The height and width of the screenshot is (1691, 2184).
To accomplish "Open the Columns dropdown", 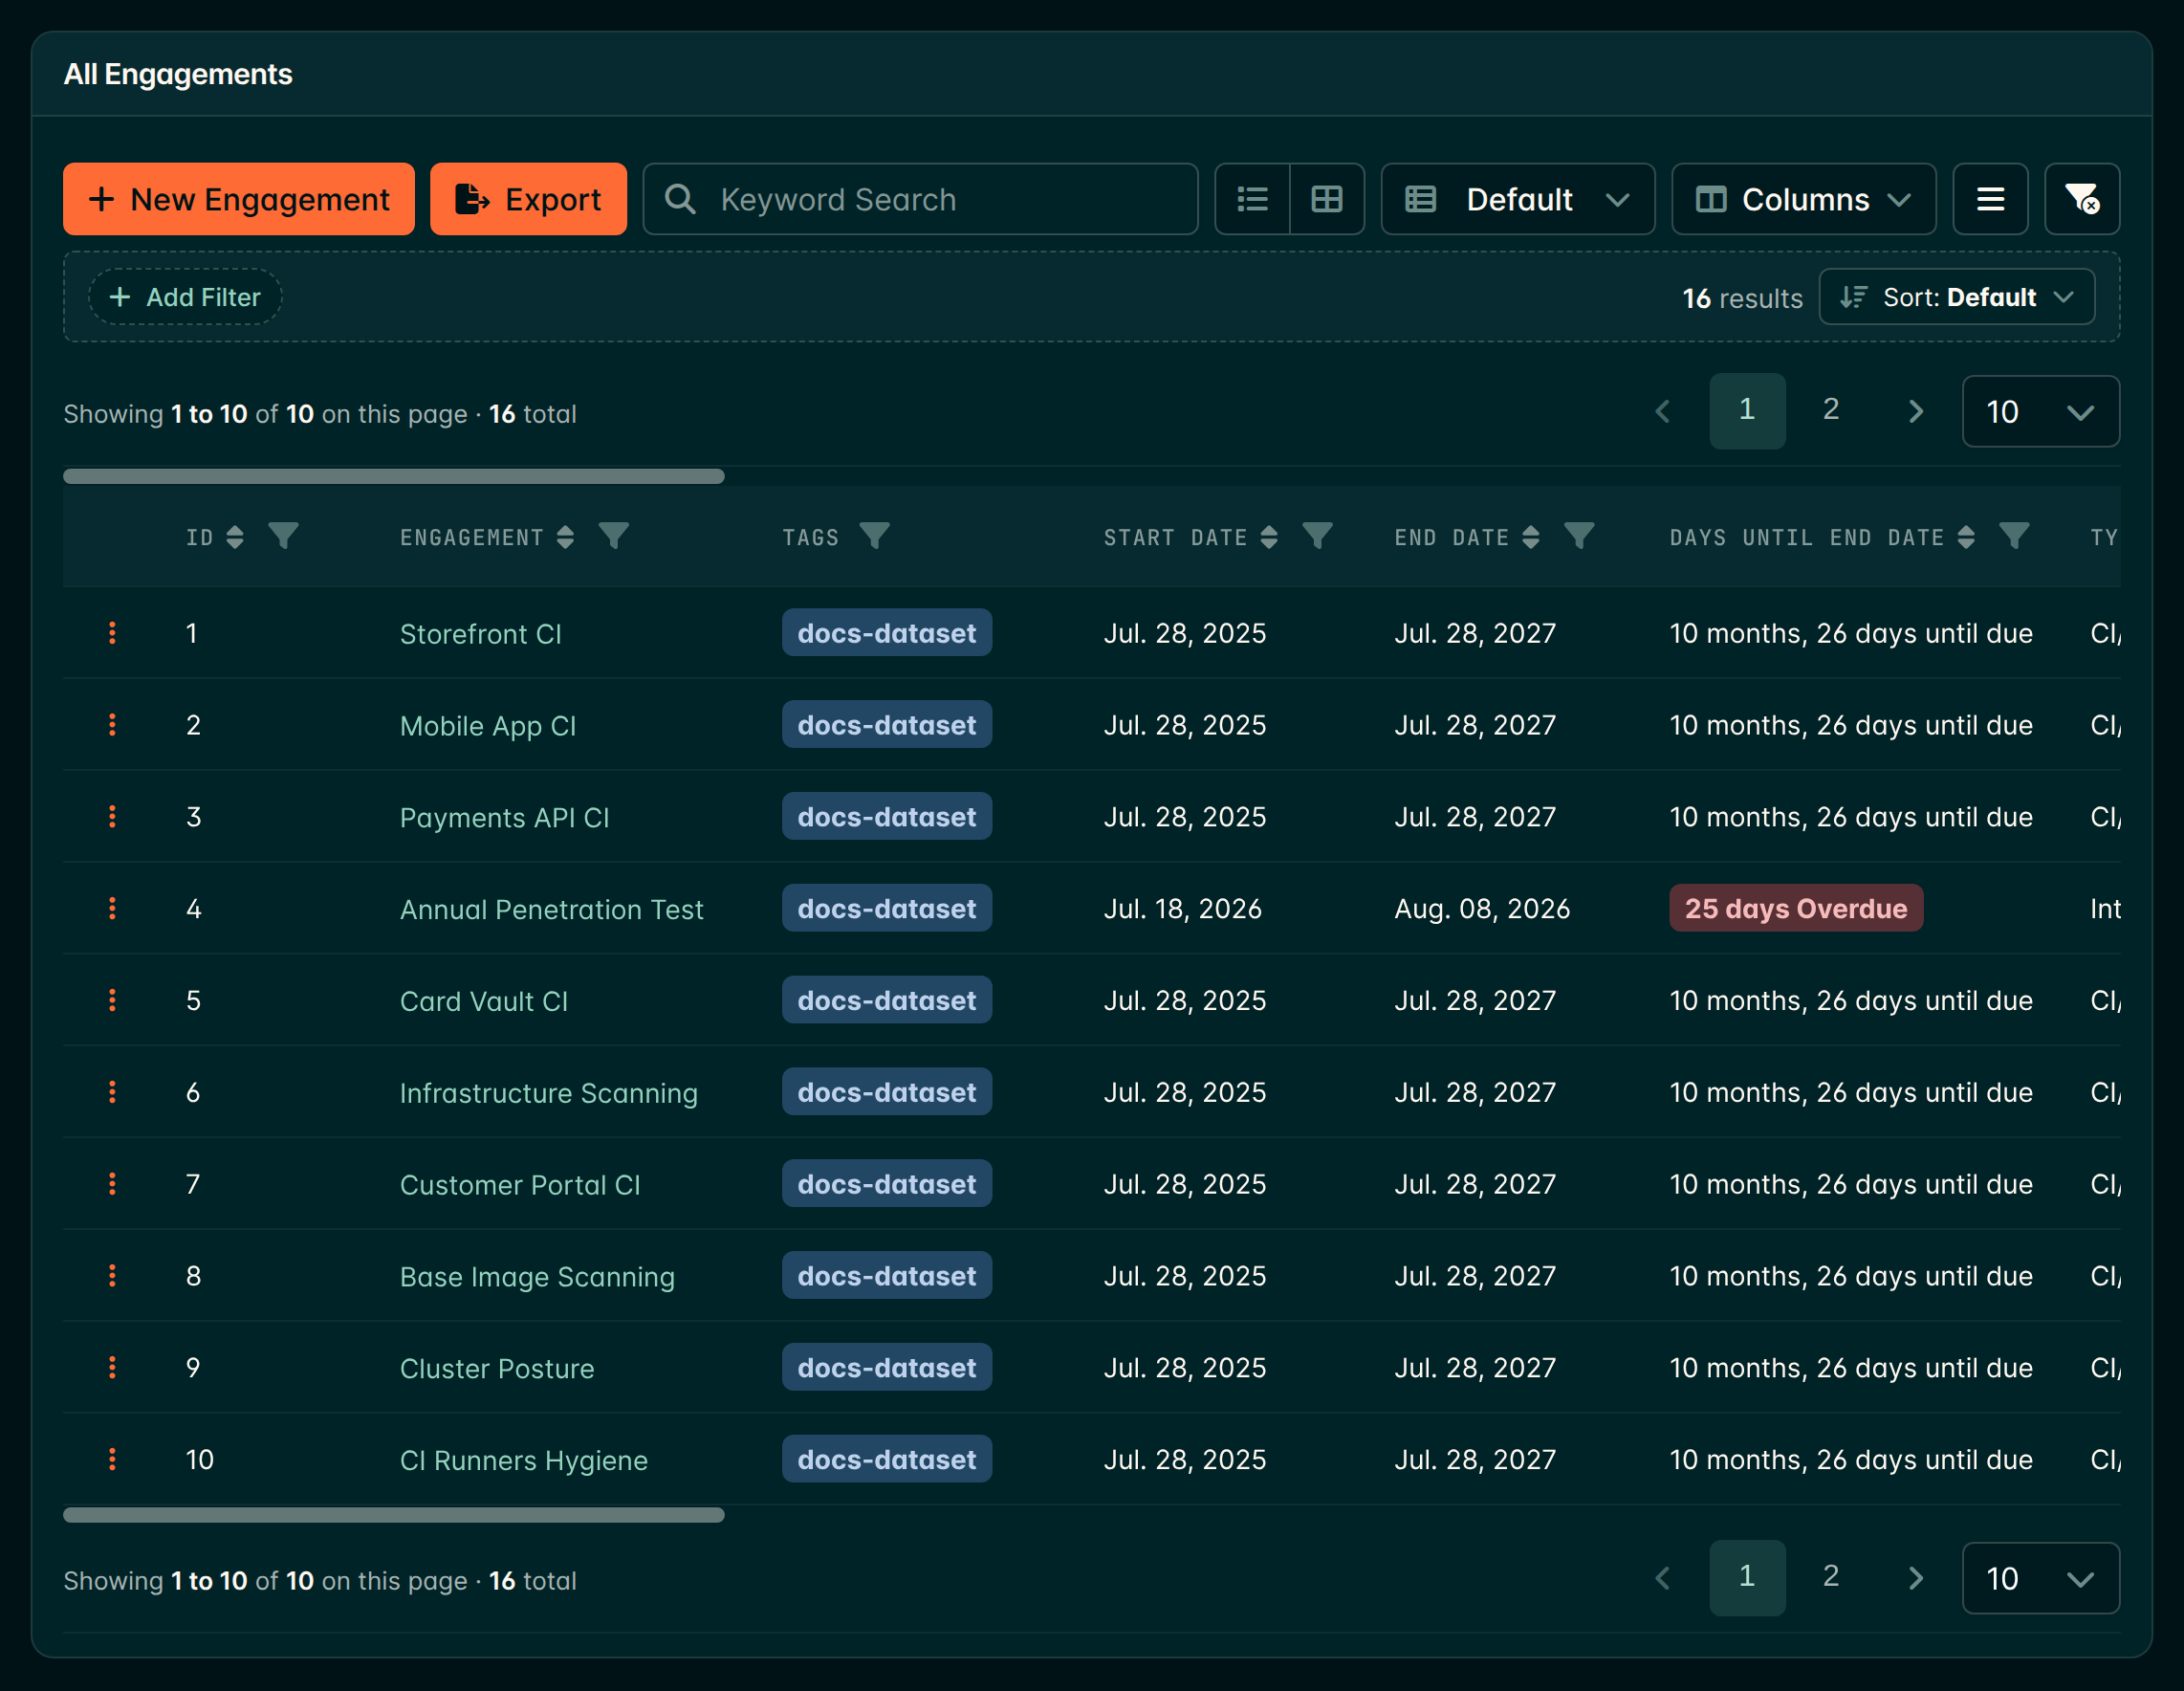I will 1803,199.
